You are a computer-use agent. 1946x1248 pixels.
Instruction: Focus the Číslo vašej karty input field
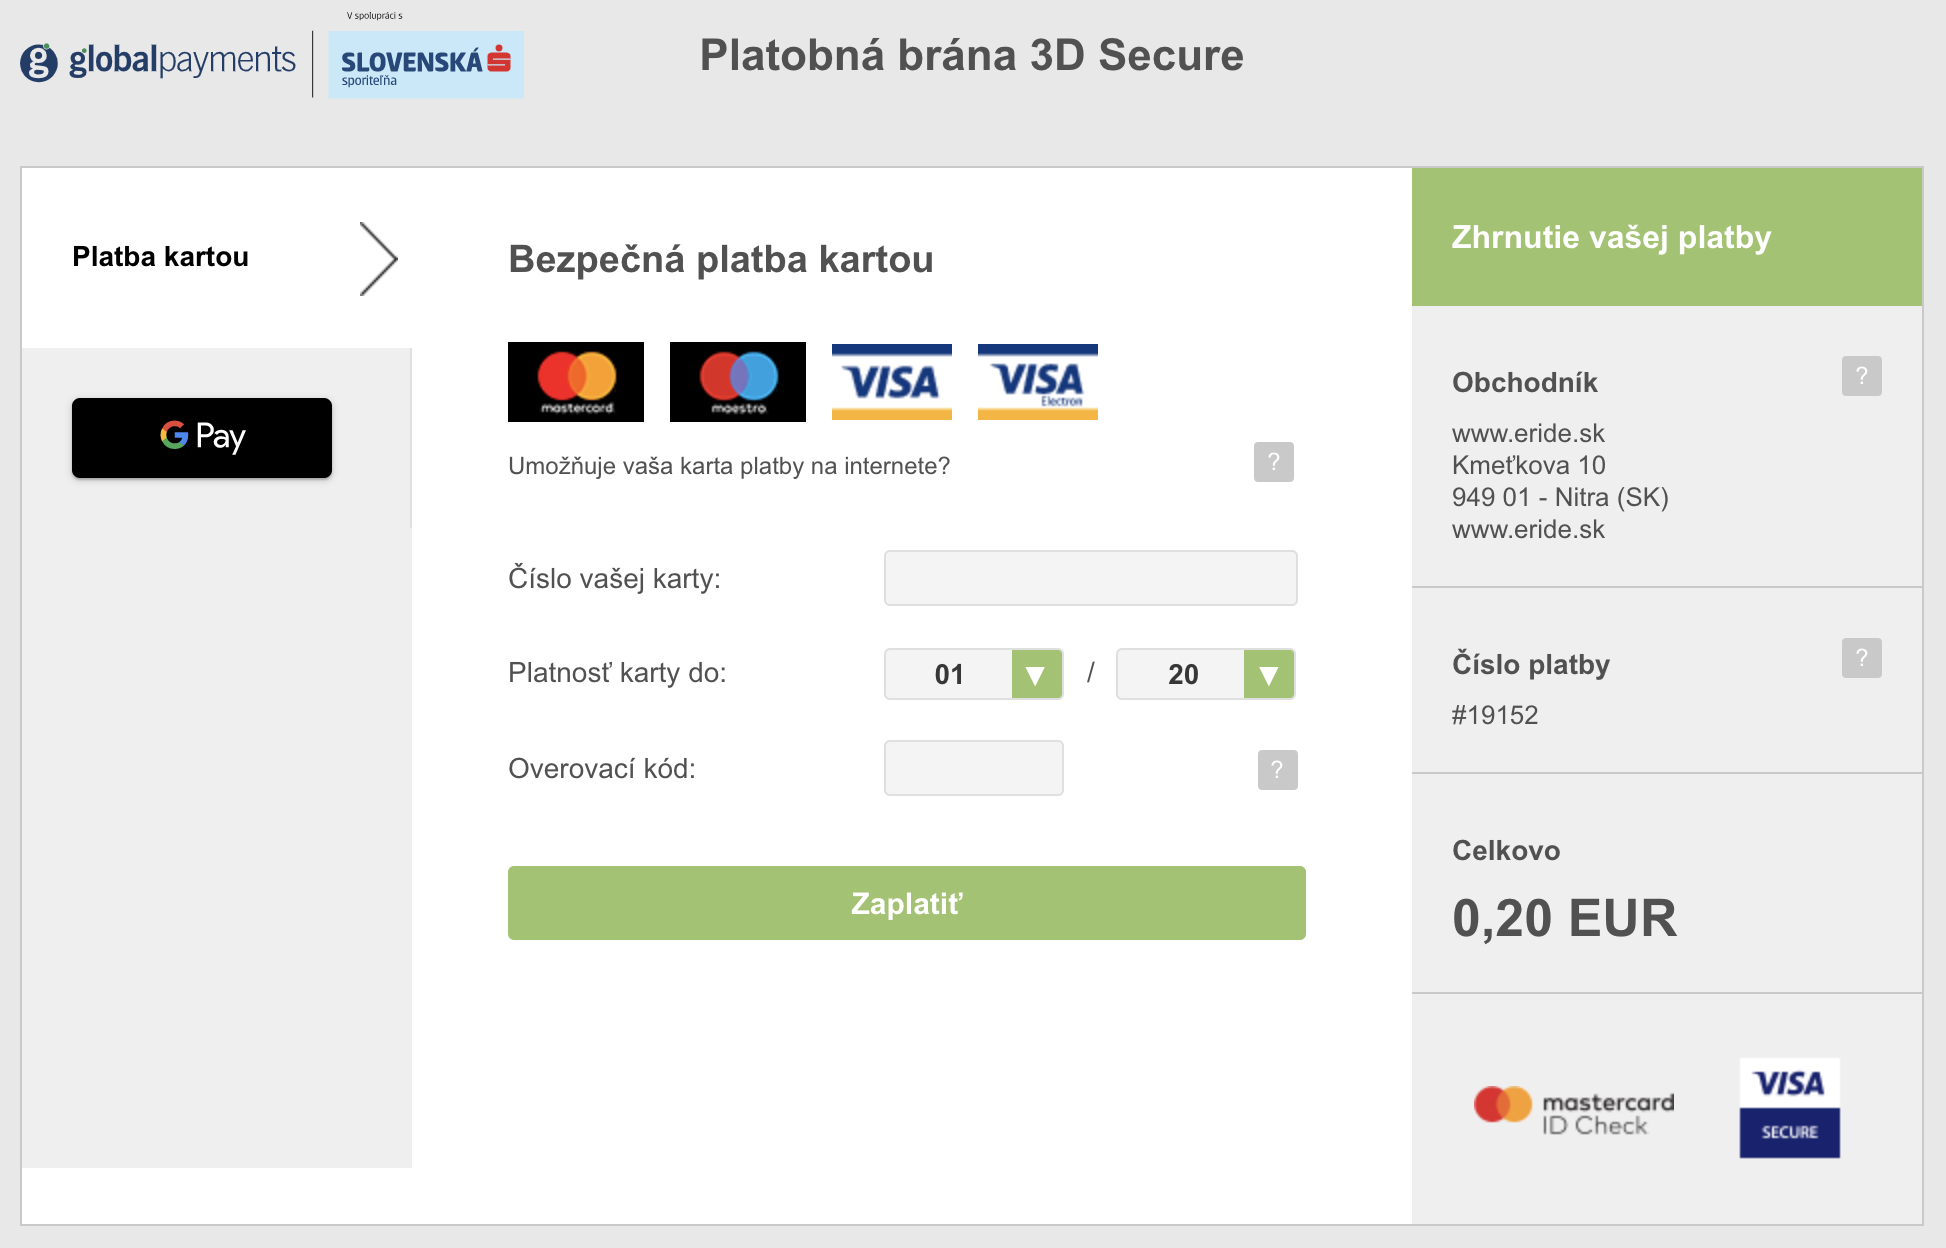click(x=1091, y=578)
